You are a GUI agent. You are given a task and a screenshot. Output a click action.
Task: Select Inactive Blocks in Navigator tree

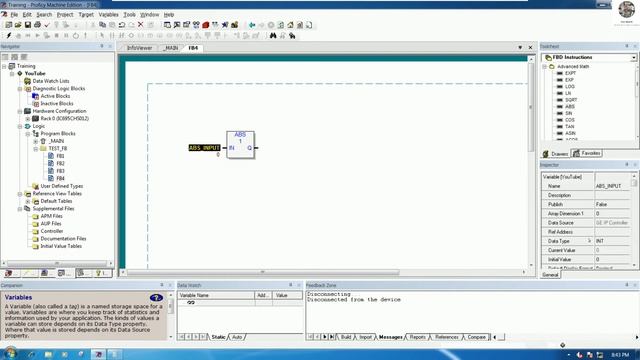click(57, 104)
